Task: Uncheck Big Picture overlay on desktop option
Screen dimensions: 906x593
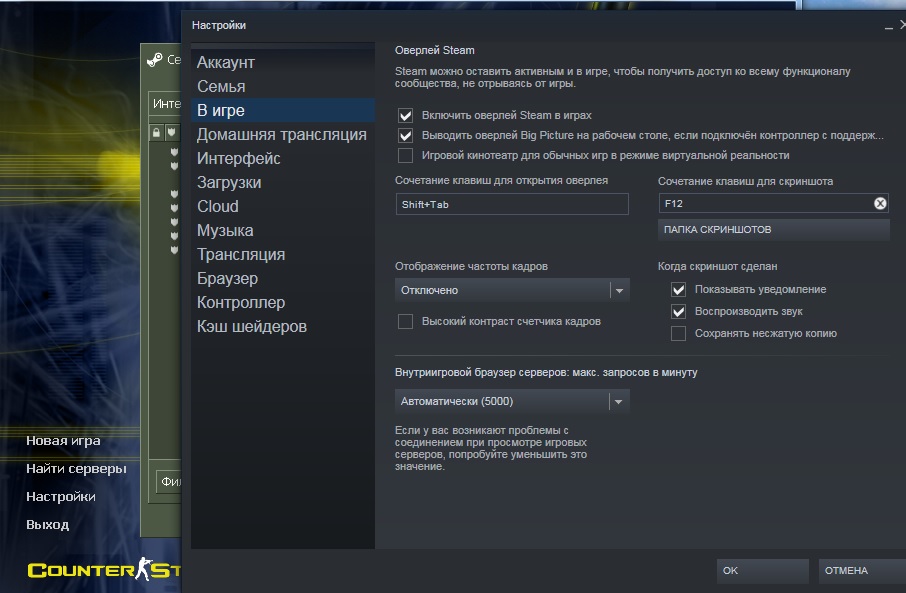Action: (406, 136)
